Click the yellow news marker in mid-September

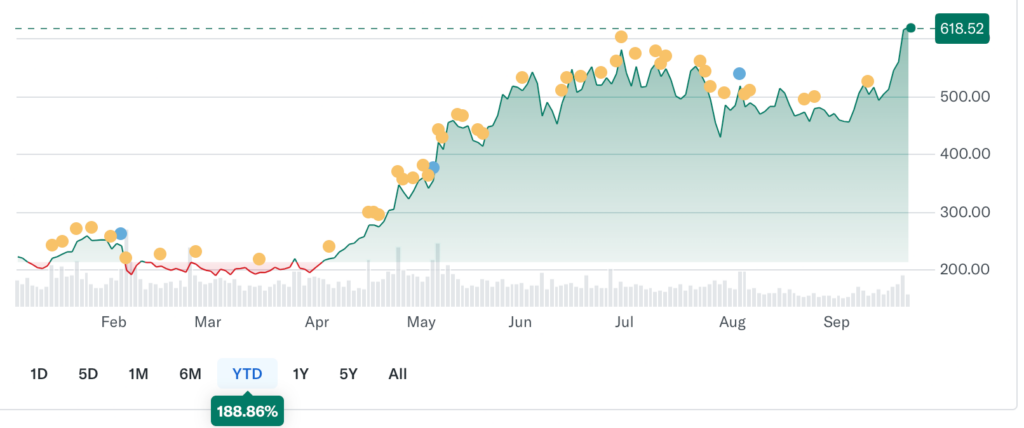pos(868,82)
